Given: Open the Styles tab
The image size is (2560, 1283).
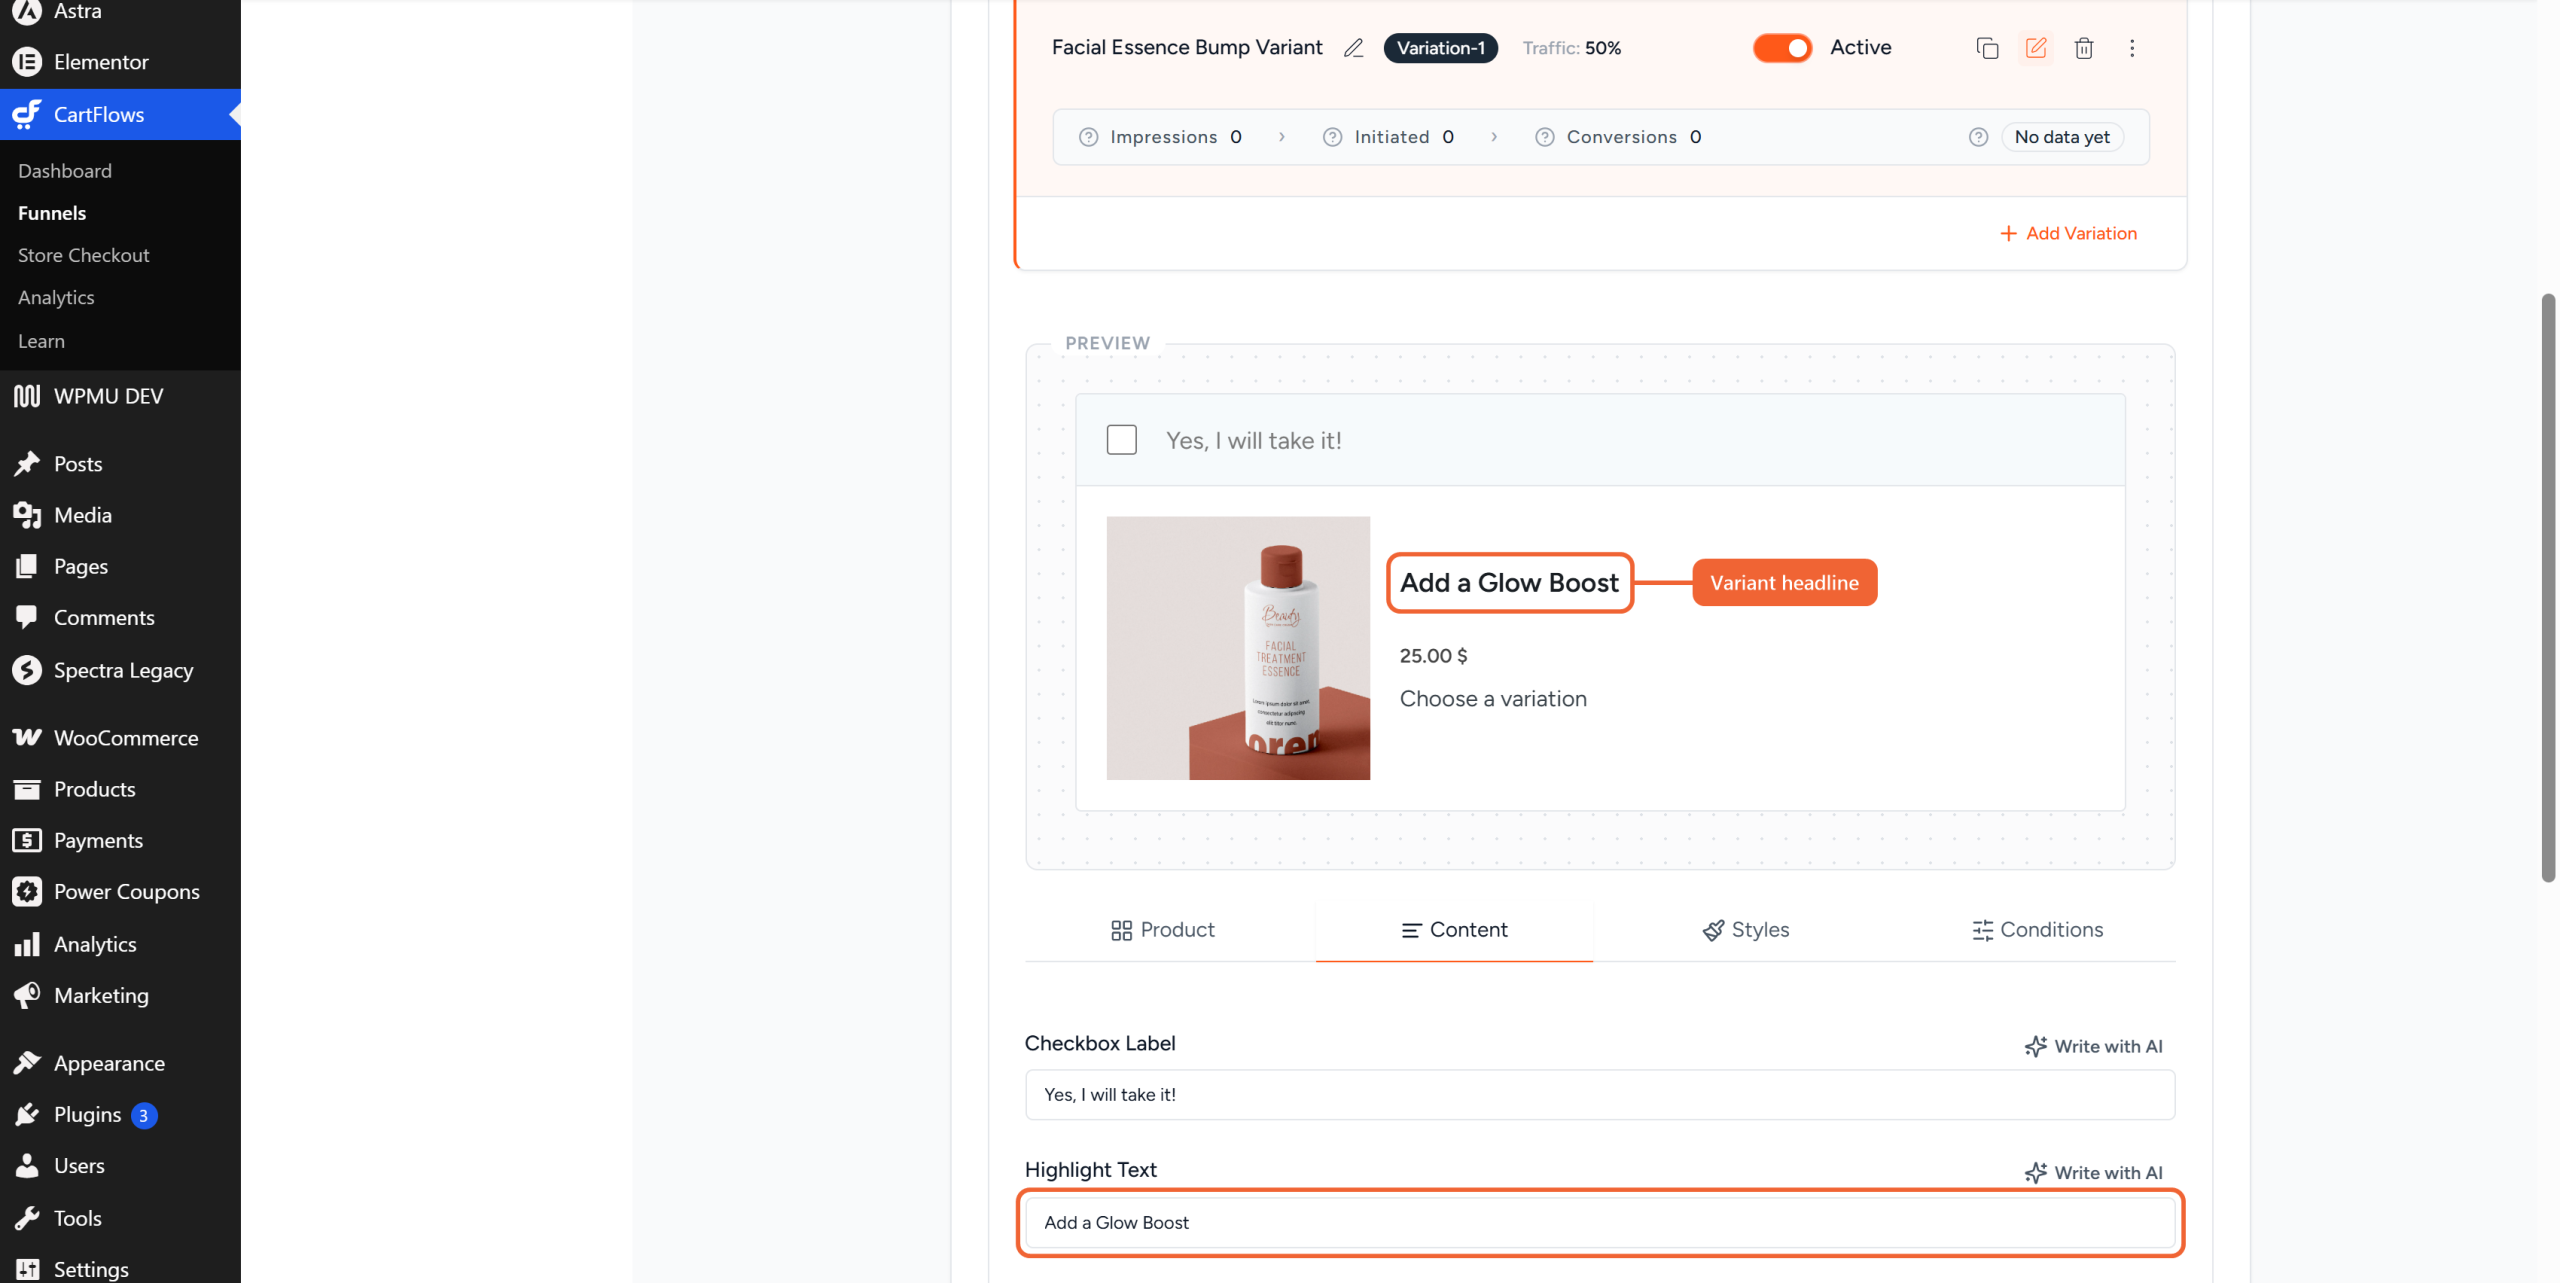Looking at the screenshot, I should pyautogui.click(x=1746, y=930).
